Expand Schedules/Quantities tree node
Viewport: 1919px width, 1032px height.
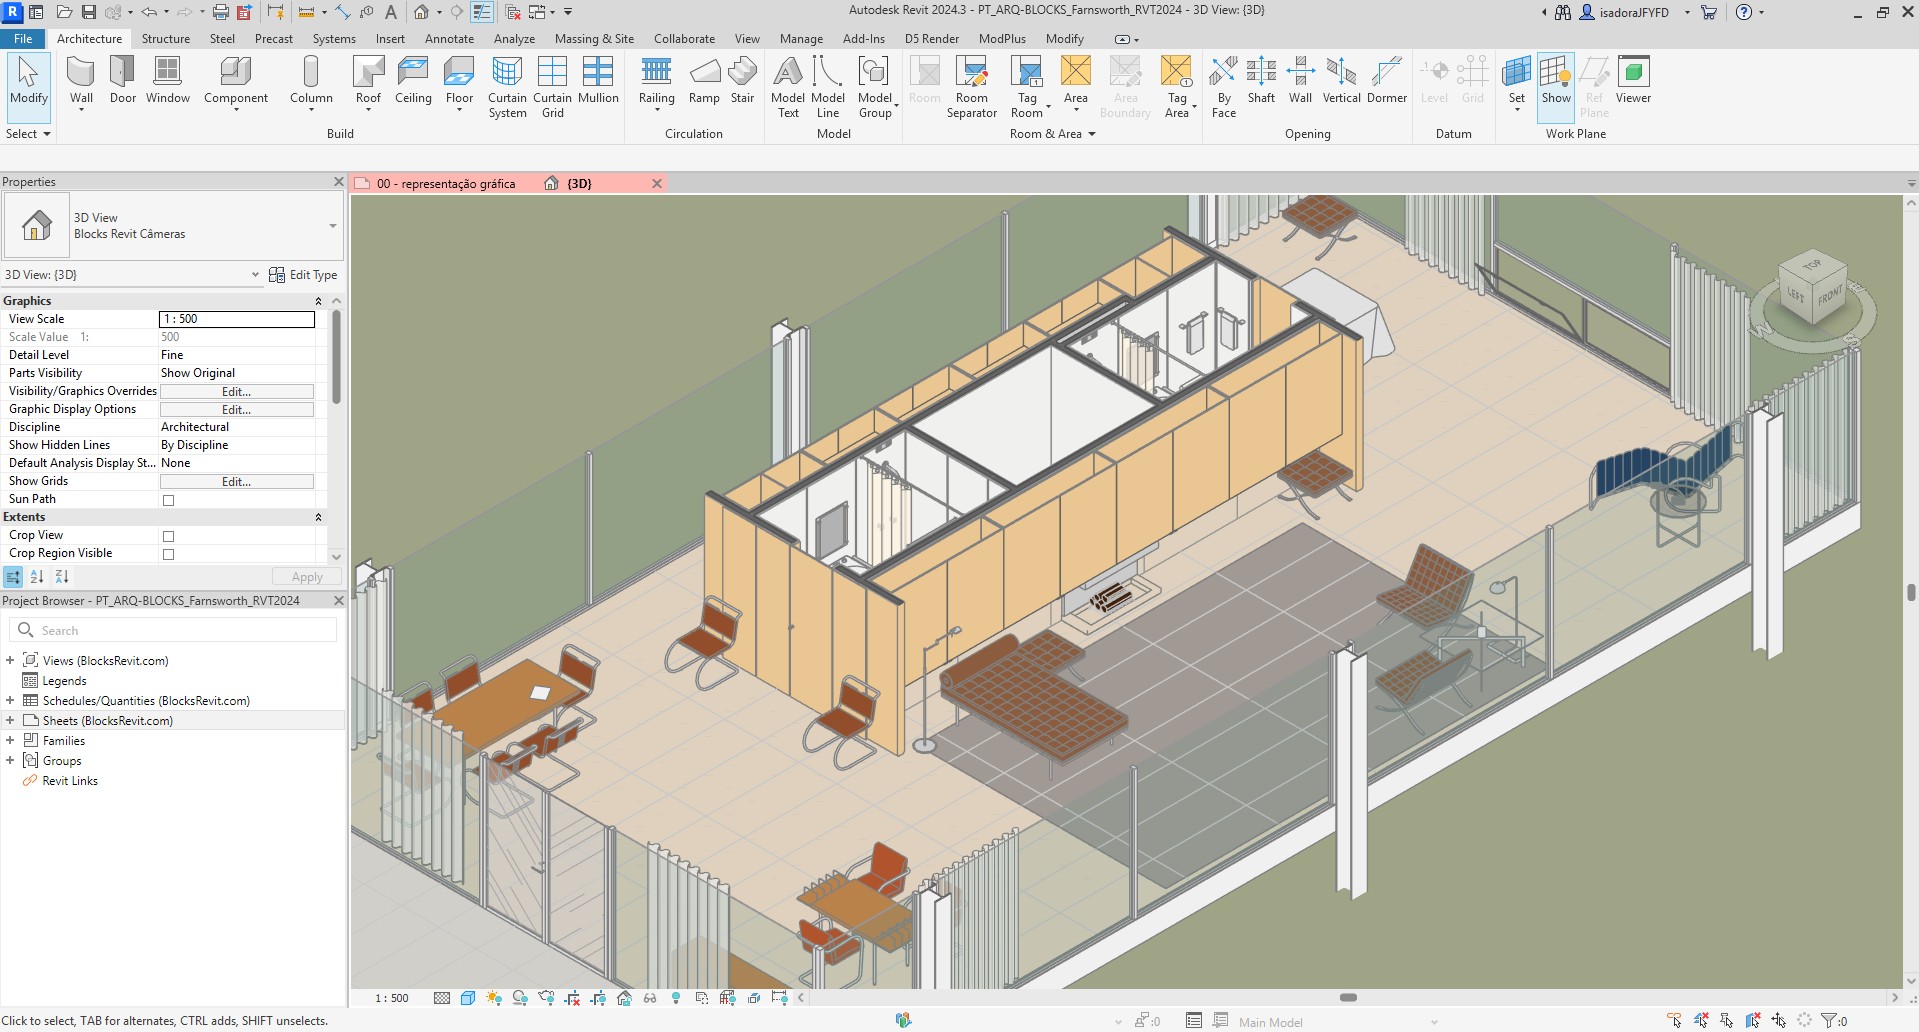pyautogui.click(x=10, y=700)
